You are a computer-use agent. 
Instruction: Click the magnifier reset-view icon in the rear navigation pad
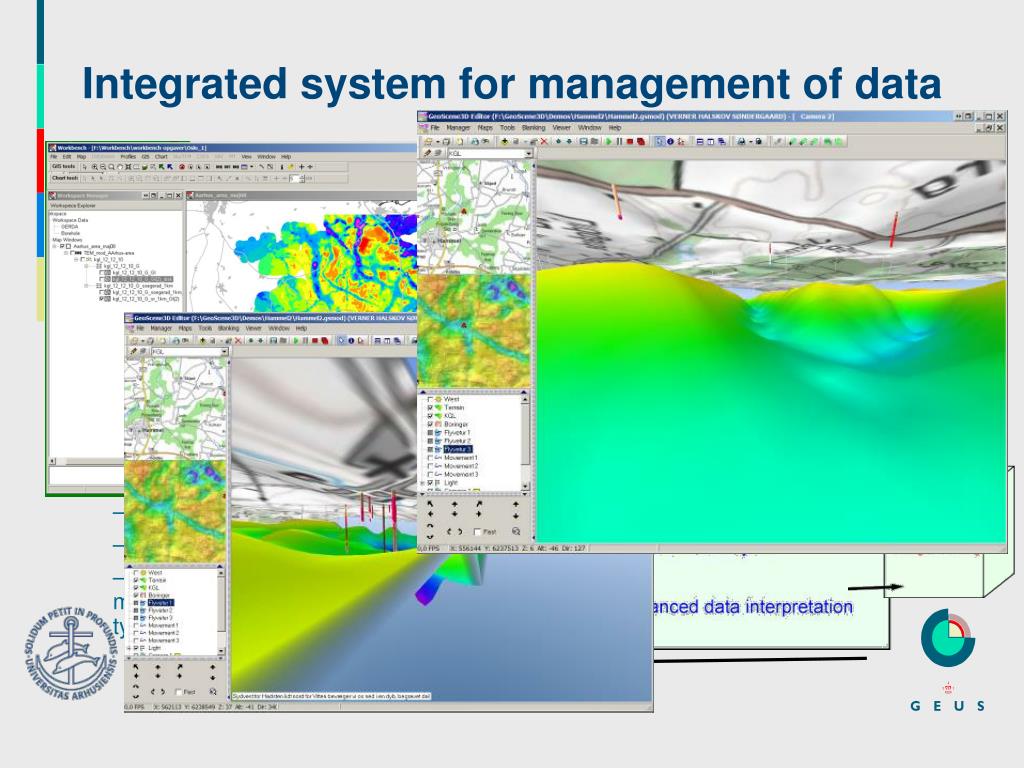[213, 691]
